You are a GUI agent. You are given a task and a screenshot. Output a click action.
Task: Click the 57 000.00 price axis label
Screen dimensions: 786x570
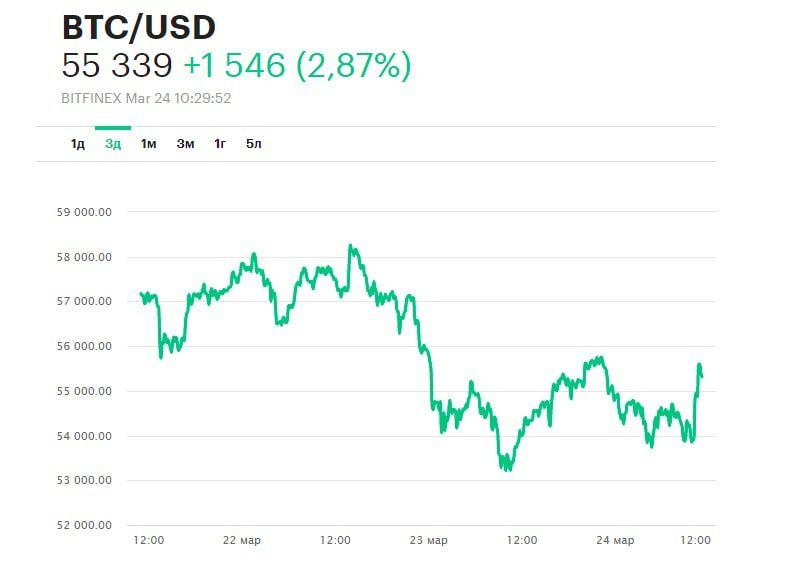click(x=84, y=301)
